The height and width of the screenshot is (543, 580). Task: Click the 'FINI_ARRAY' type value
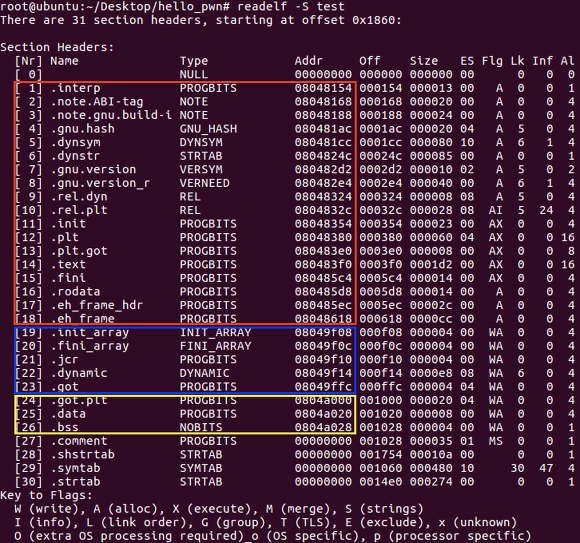click(x=215, y=346)
